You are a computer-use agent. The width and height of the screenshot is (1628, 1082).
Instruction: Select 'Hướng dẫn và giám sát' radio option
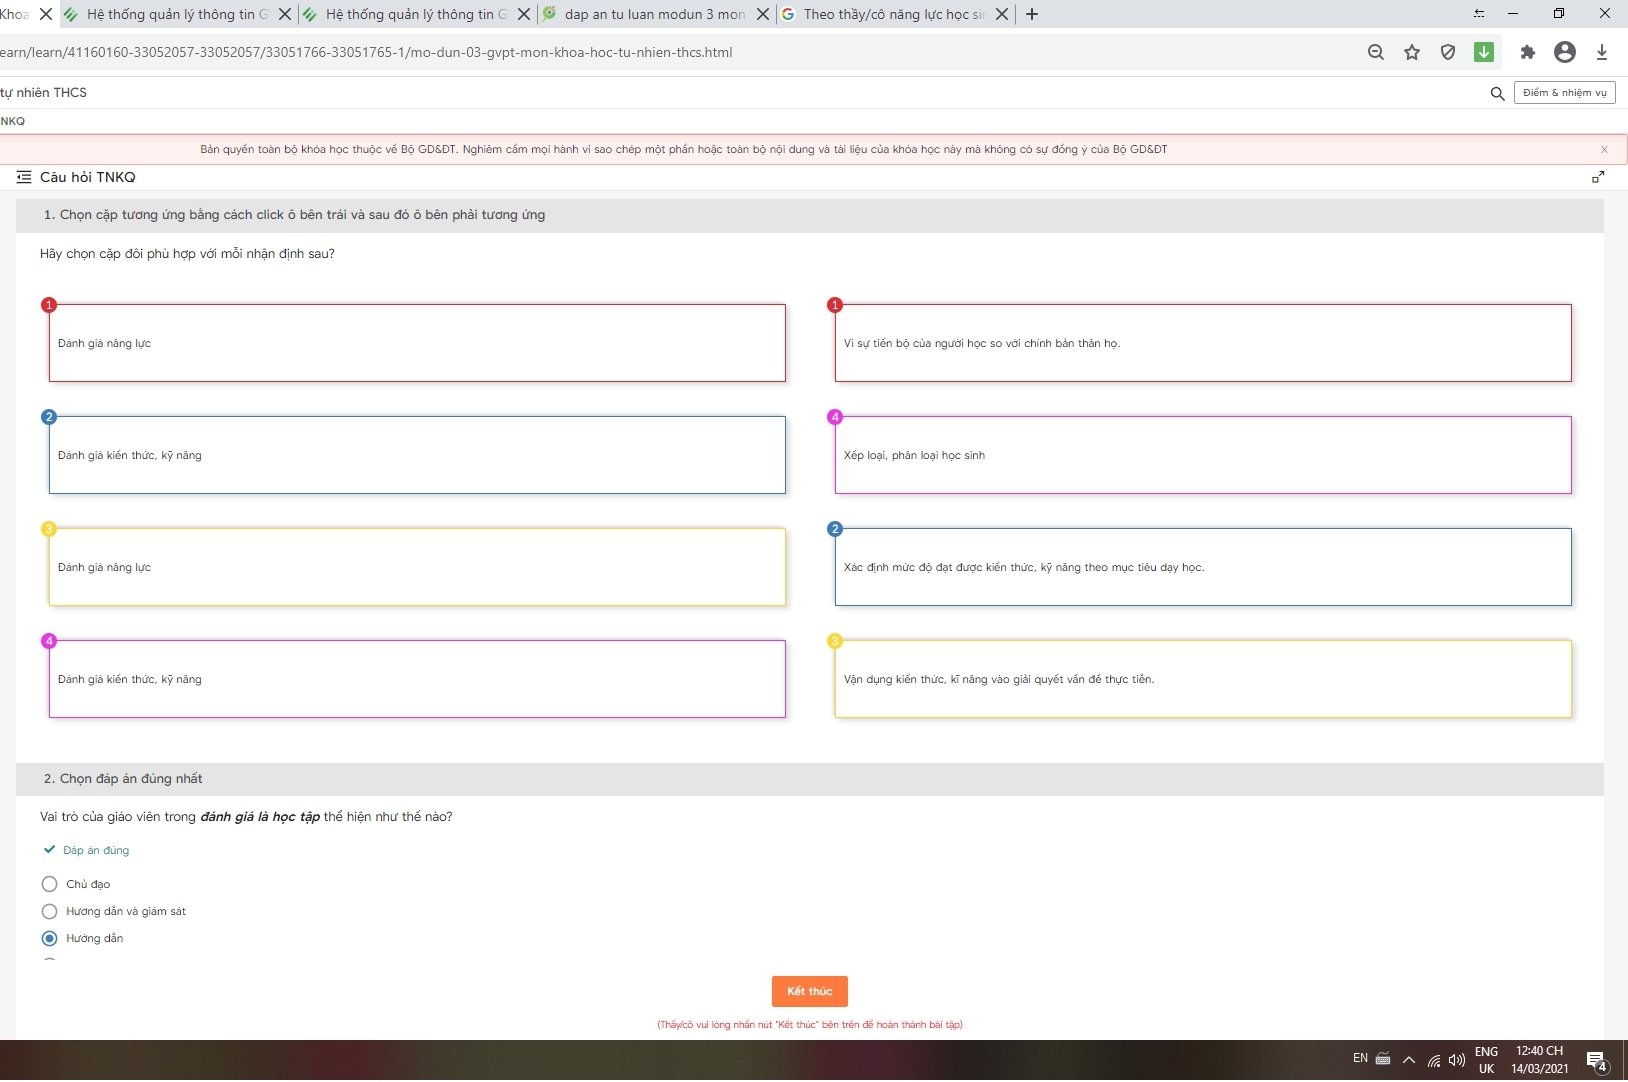[x=49, y=911]
